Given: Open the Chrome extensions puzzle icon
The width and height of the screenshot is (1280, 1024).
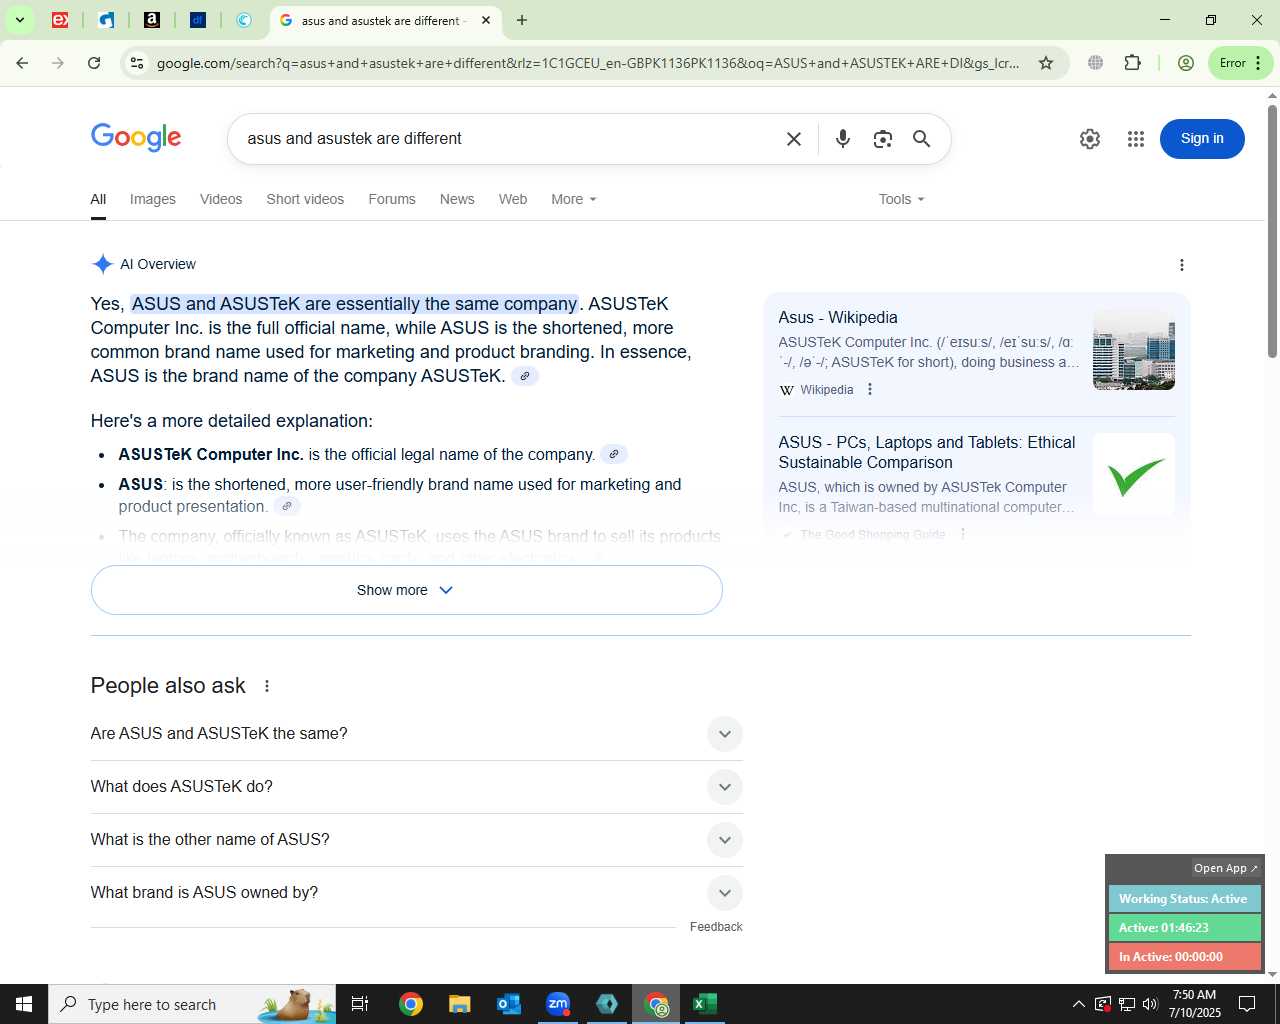Looking at the screenshot, I should coord(1132,63).
